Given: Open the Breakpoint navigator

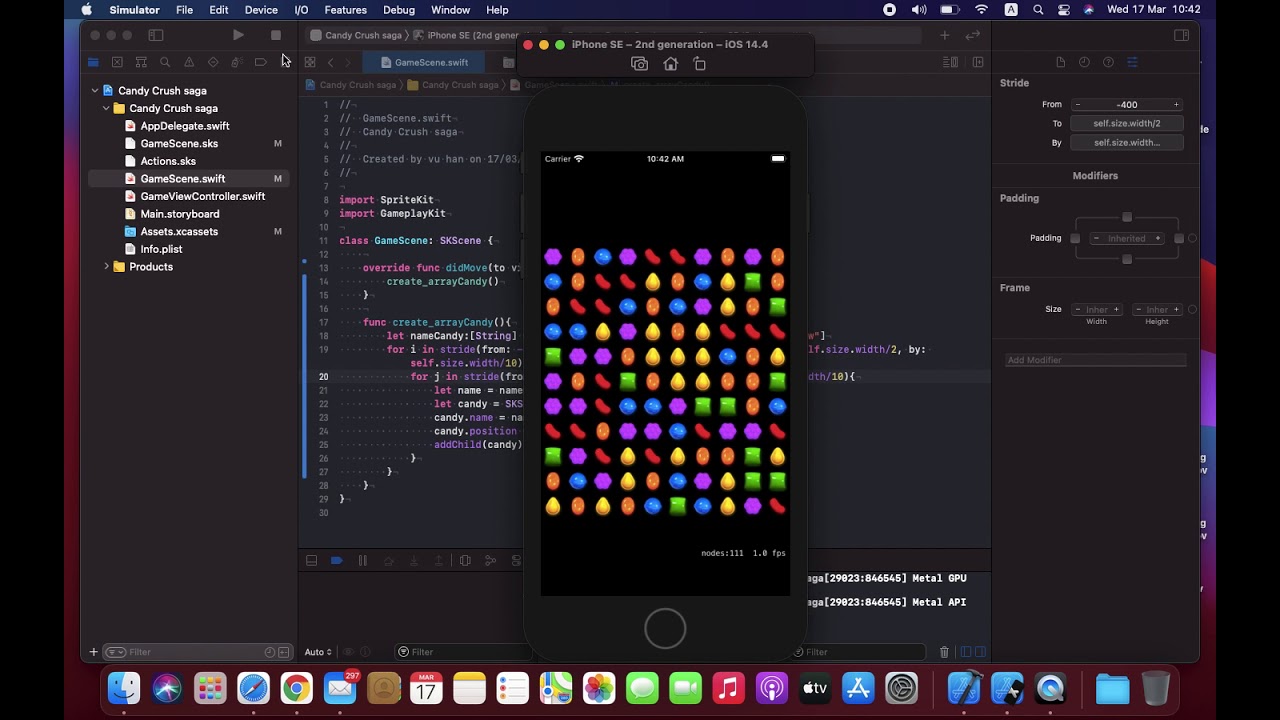Looking at the screenshot, I should [261, 62].
